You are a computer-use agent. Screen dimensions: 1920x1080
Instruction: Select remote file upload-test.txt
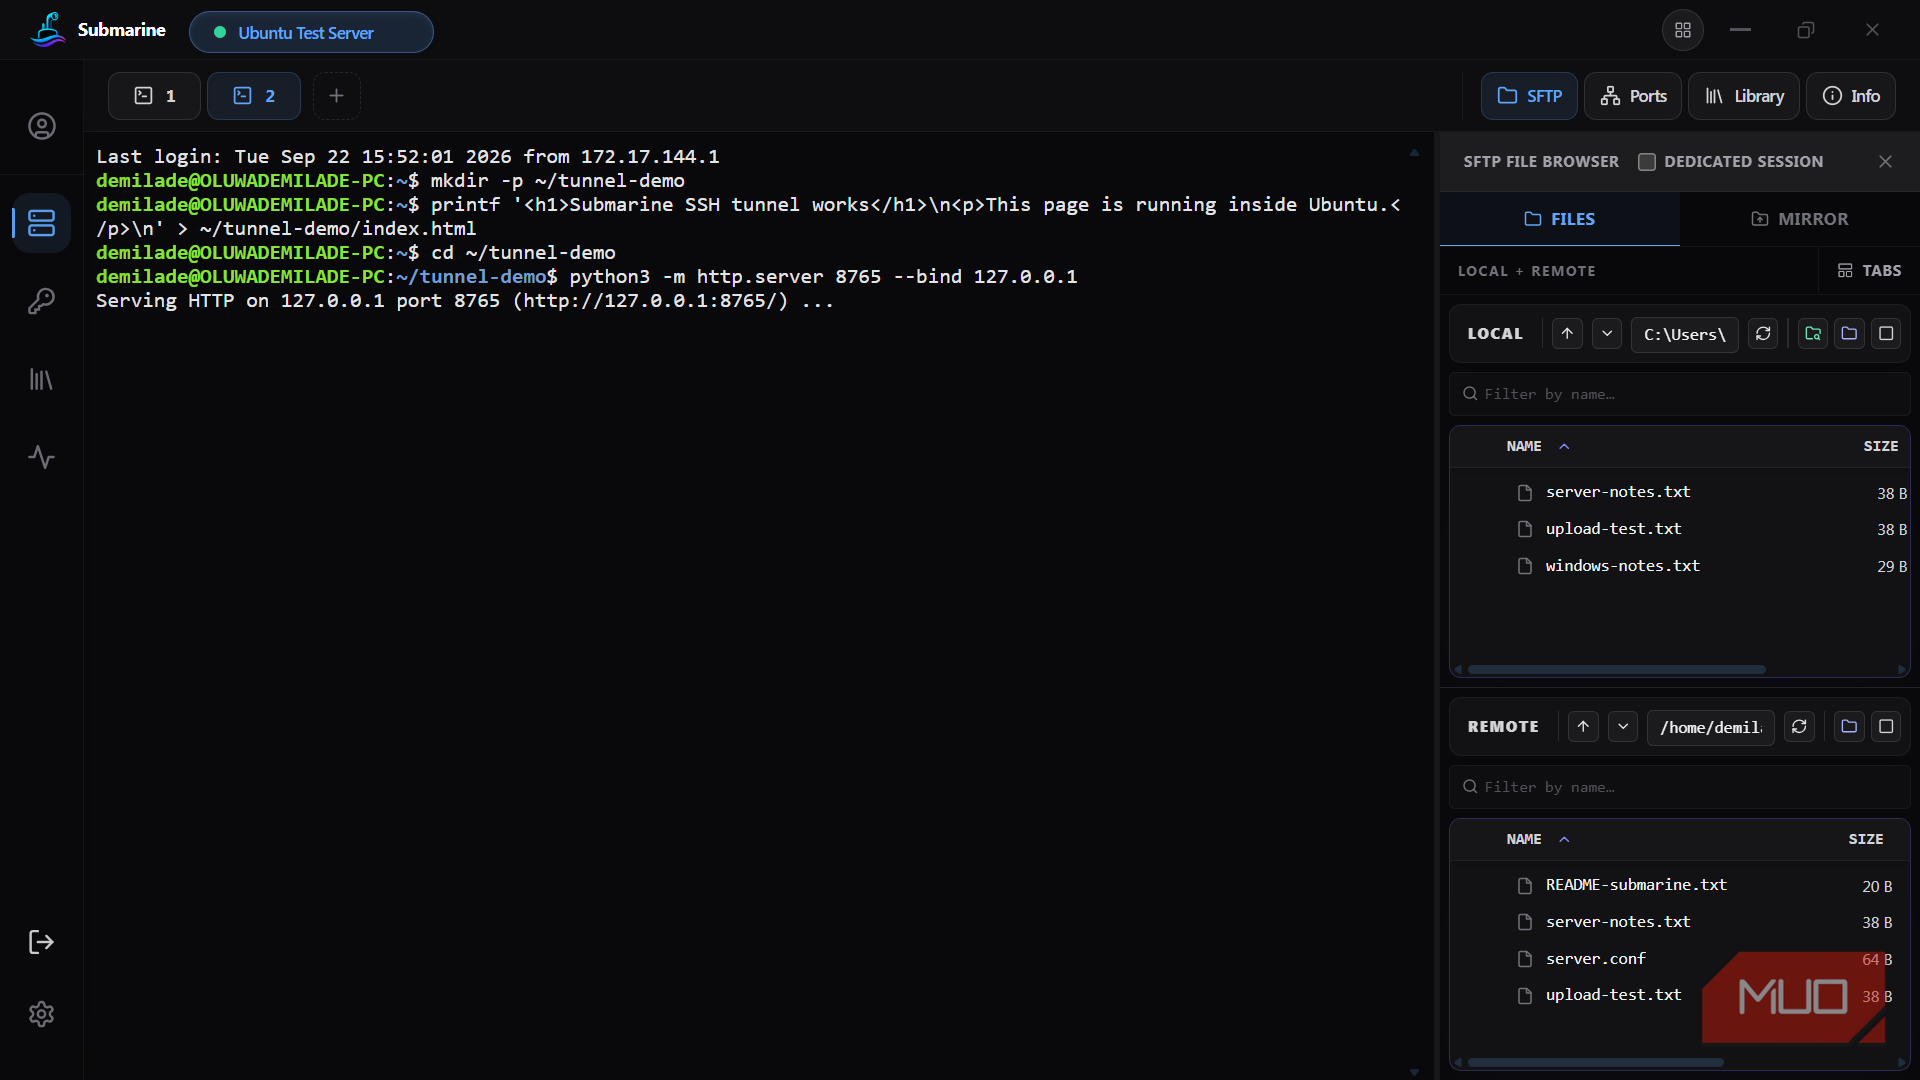pos(1680,995)
